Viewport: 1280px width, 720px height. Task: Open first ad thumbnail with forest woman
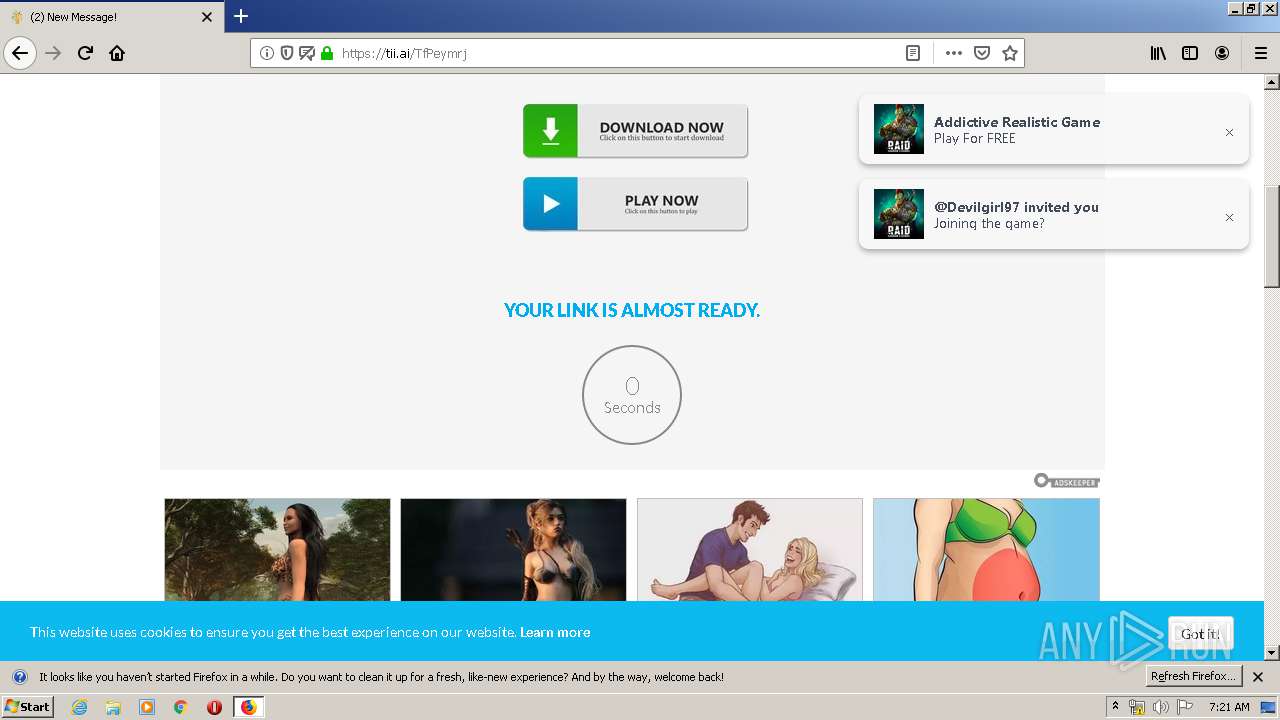(277, 550)
